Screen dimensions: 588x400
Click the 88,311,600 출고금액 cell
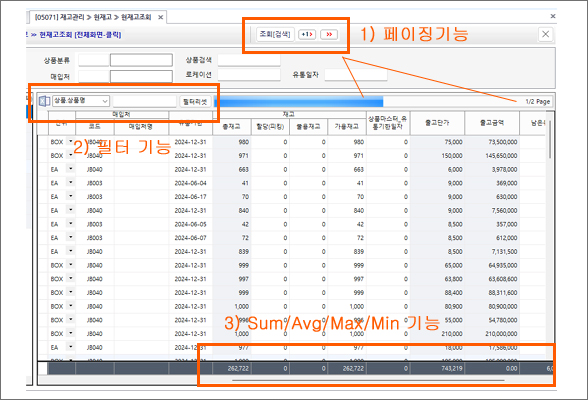click(492, 293)
